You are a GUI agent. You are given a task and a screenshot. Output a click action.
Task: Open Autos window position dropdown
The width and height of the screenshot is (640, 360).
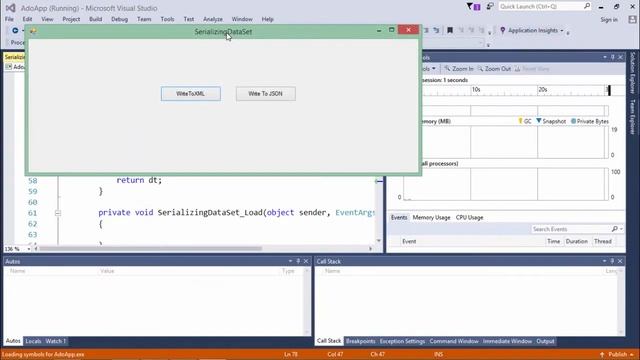coord(290,261)
